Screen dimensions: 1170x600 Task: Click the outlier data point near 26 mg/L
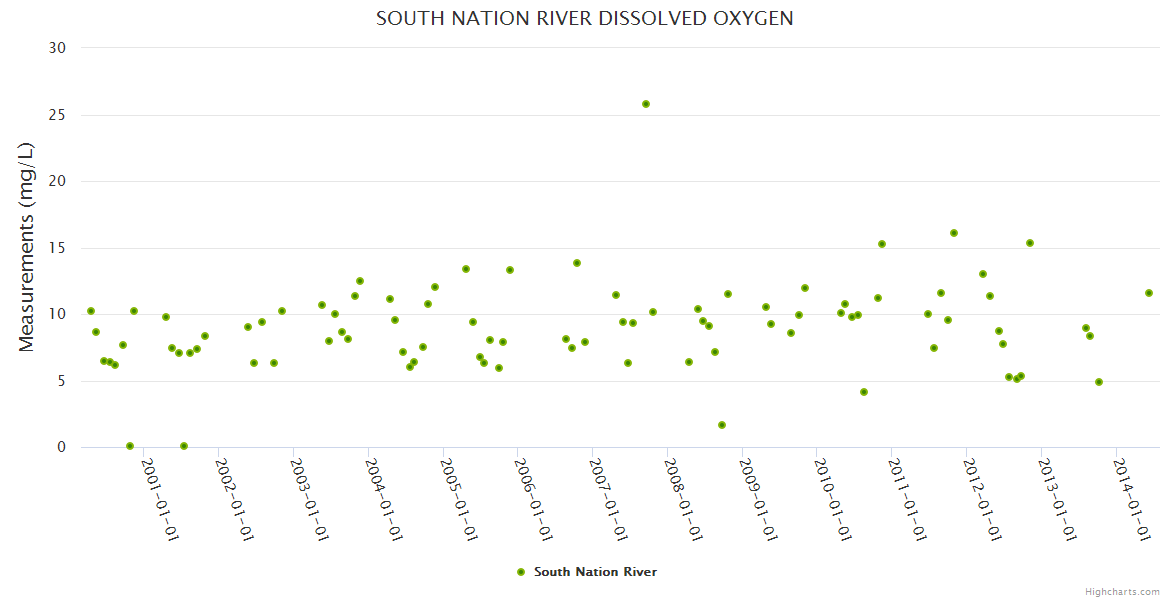(x=646, y=104)
